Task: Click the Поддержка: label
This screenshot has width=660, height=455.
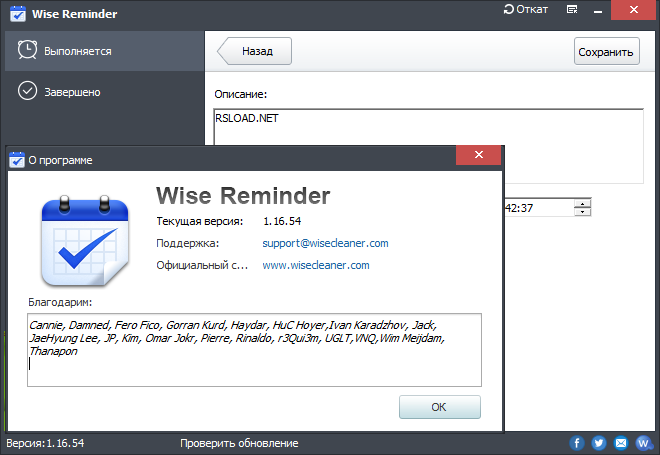Action: tap(188, 243)
